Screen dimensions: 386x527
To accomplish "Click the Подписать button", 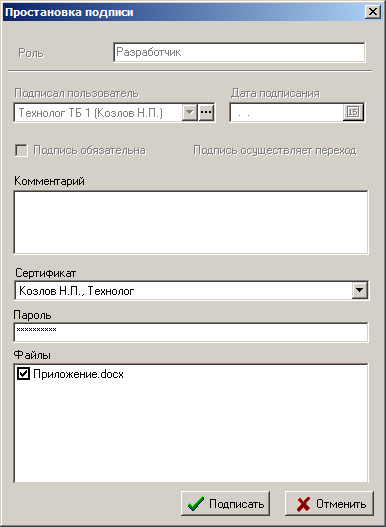I will (225, 503).
